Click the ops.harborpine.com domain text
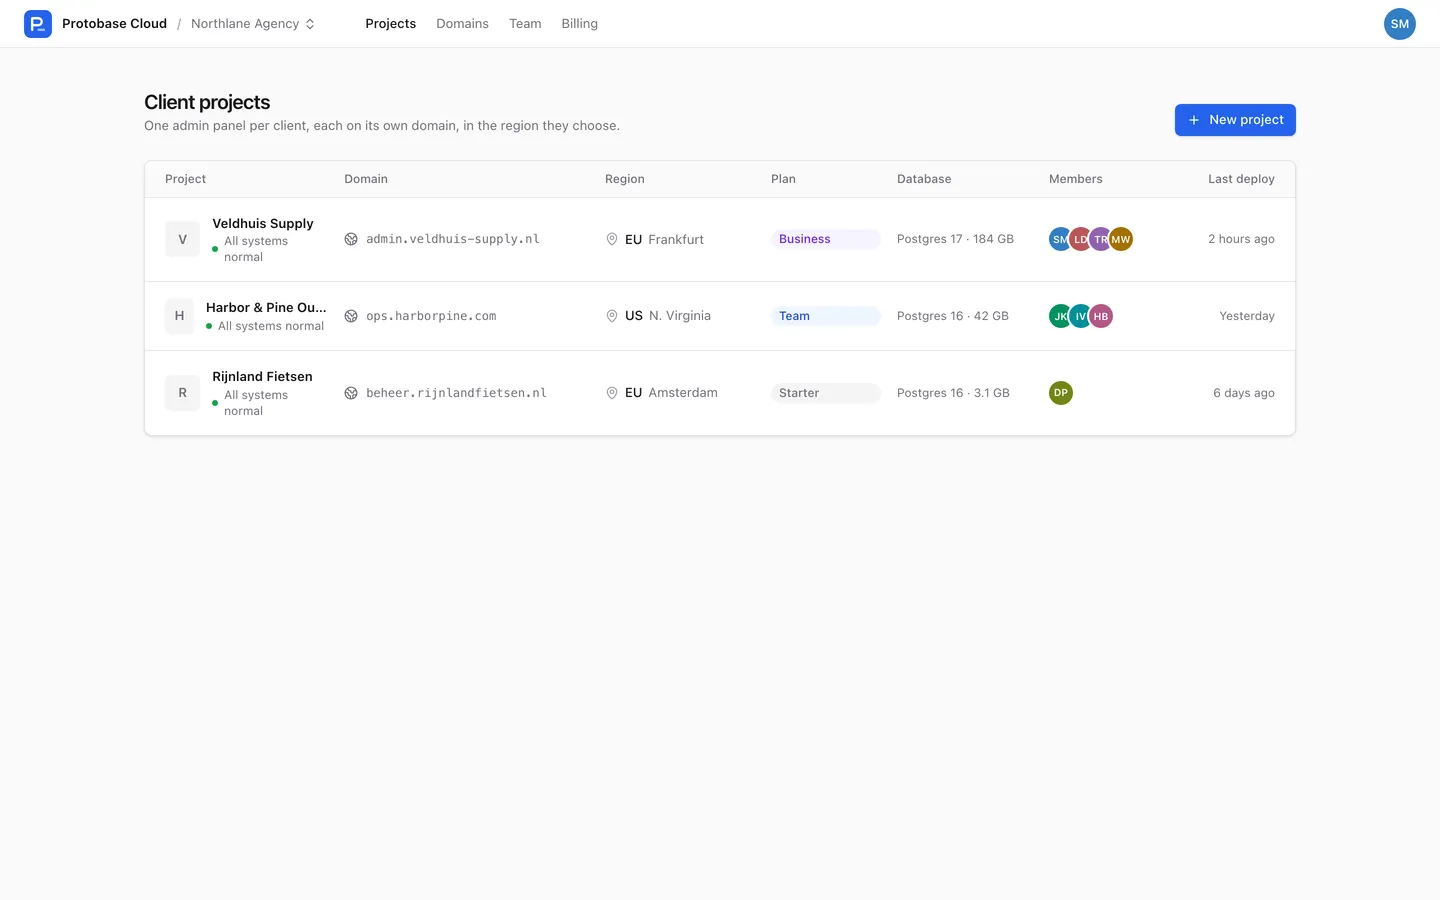Screen dimensions: 1440x900 [431, 316]
